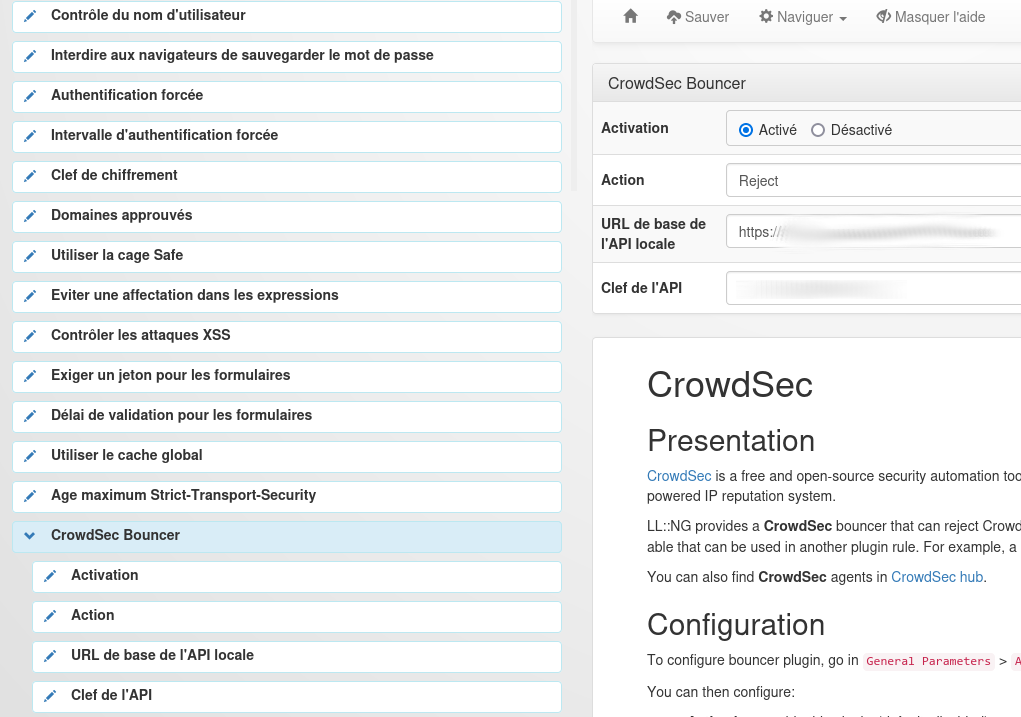Select the Désactivé radio button
1021x717 pixels.
(x=818, y=130)
